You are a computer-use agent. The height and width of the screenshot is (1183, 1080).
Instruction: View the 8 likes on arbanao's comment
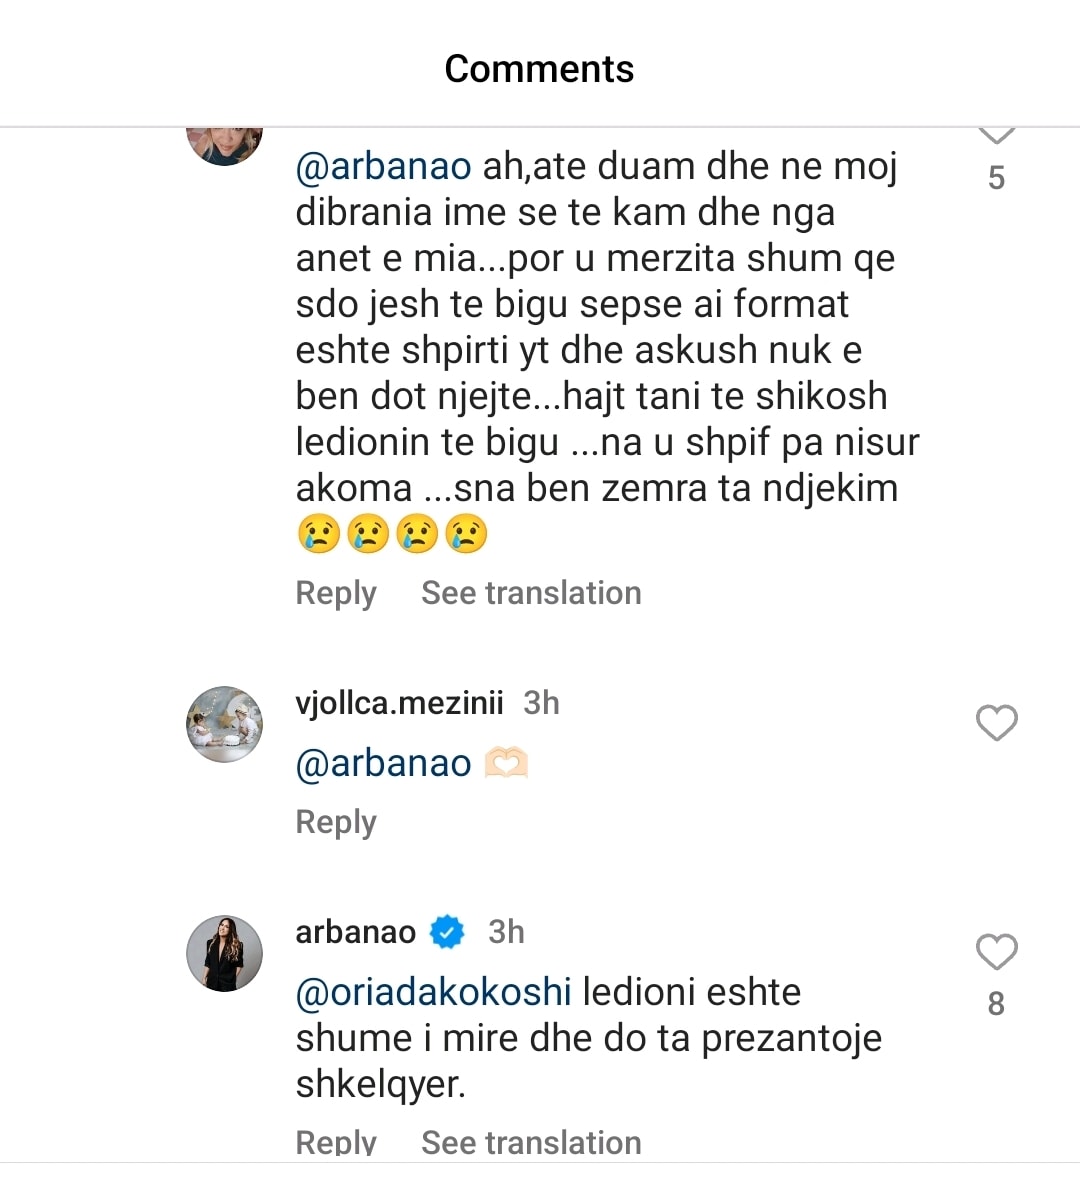996,1003
